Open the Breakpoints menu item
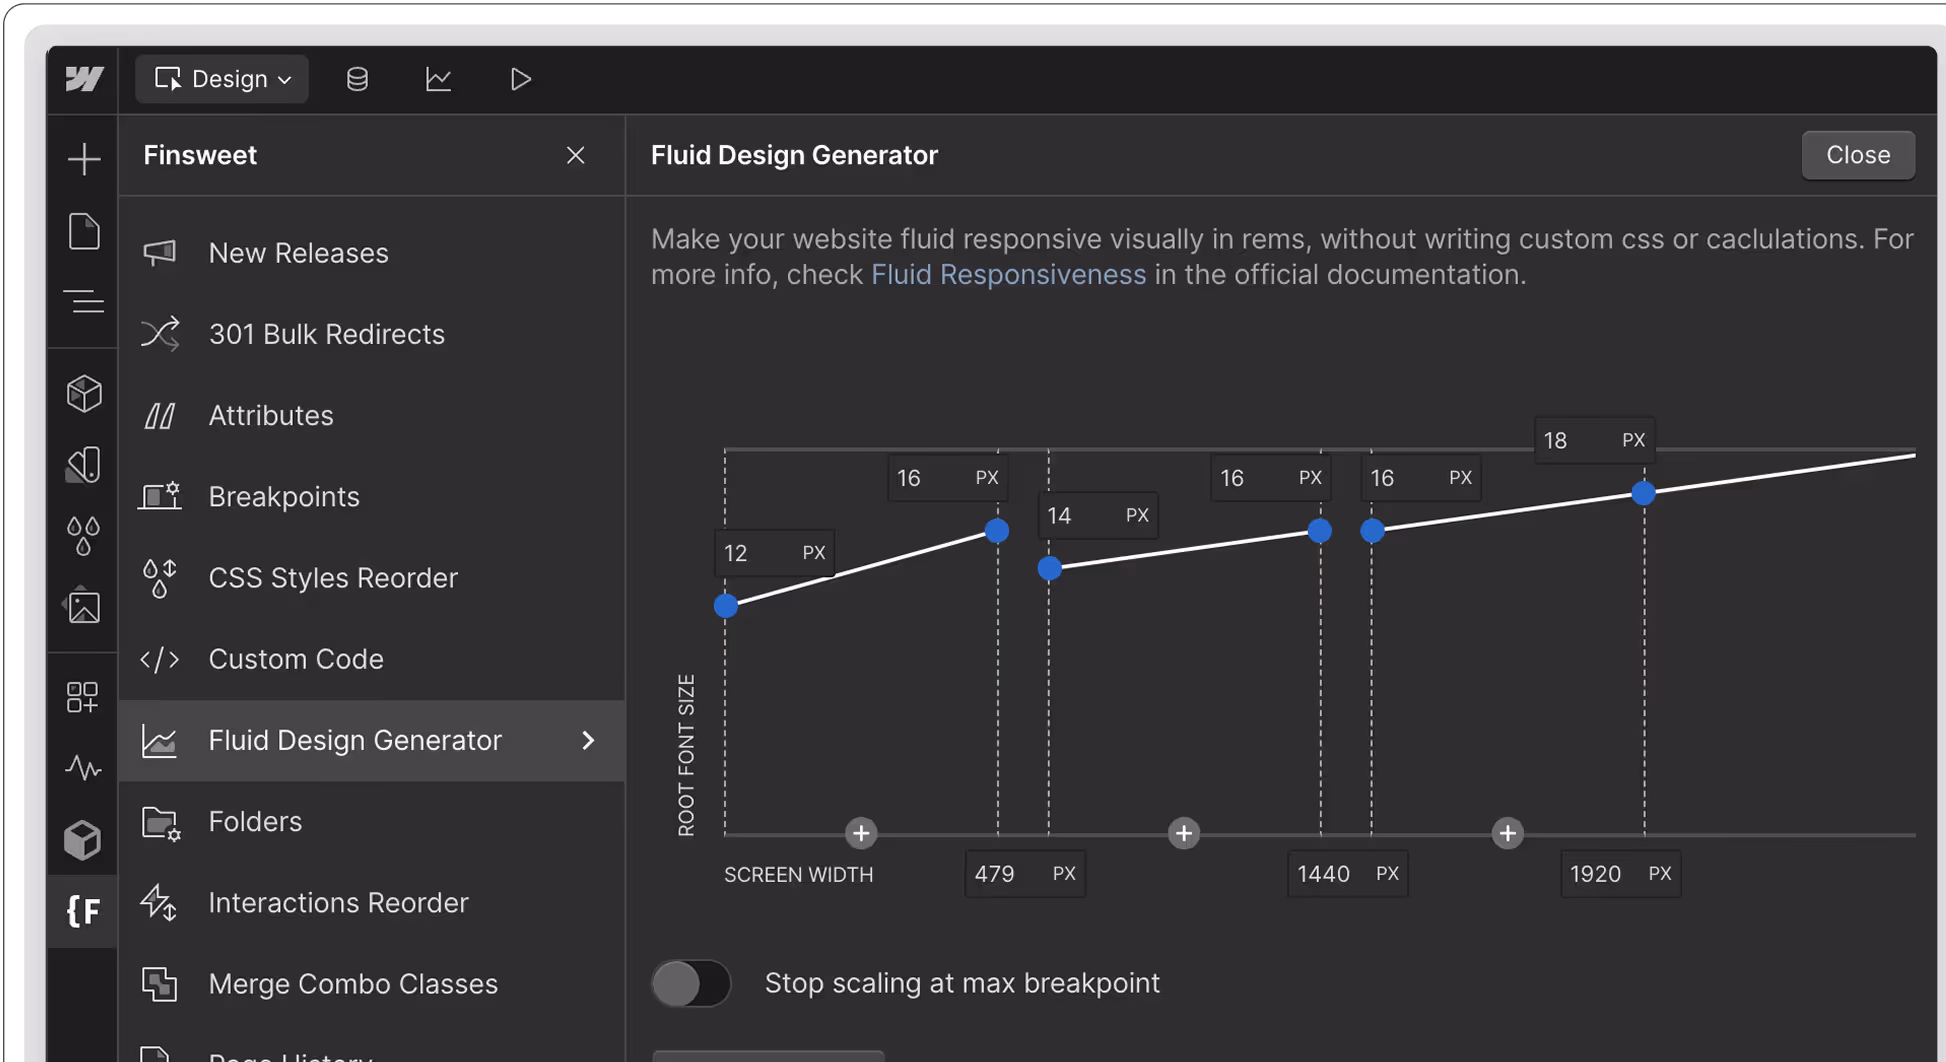 [372, 497]
